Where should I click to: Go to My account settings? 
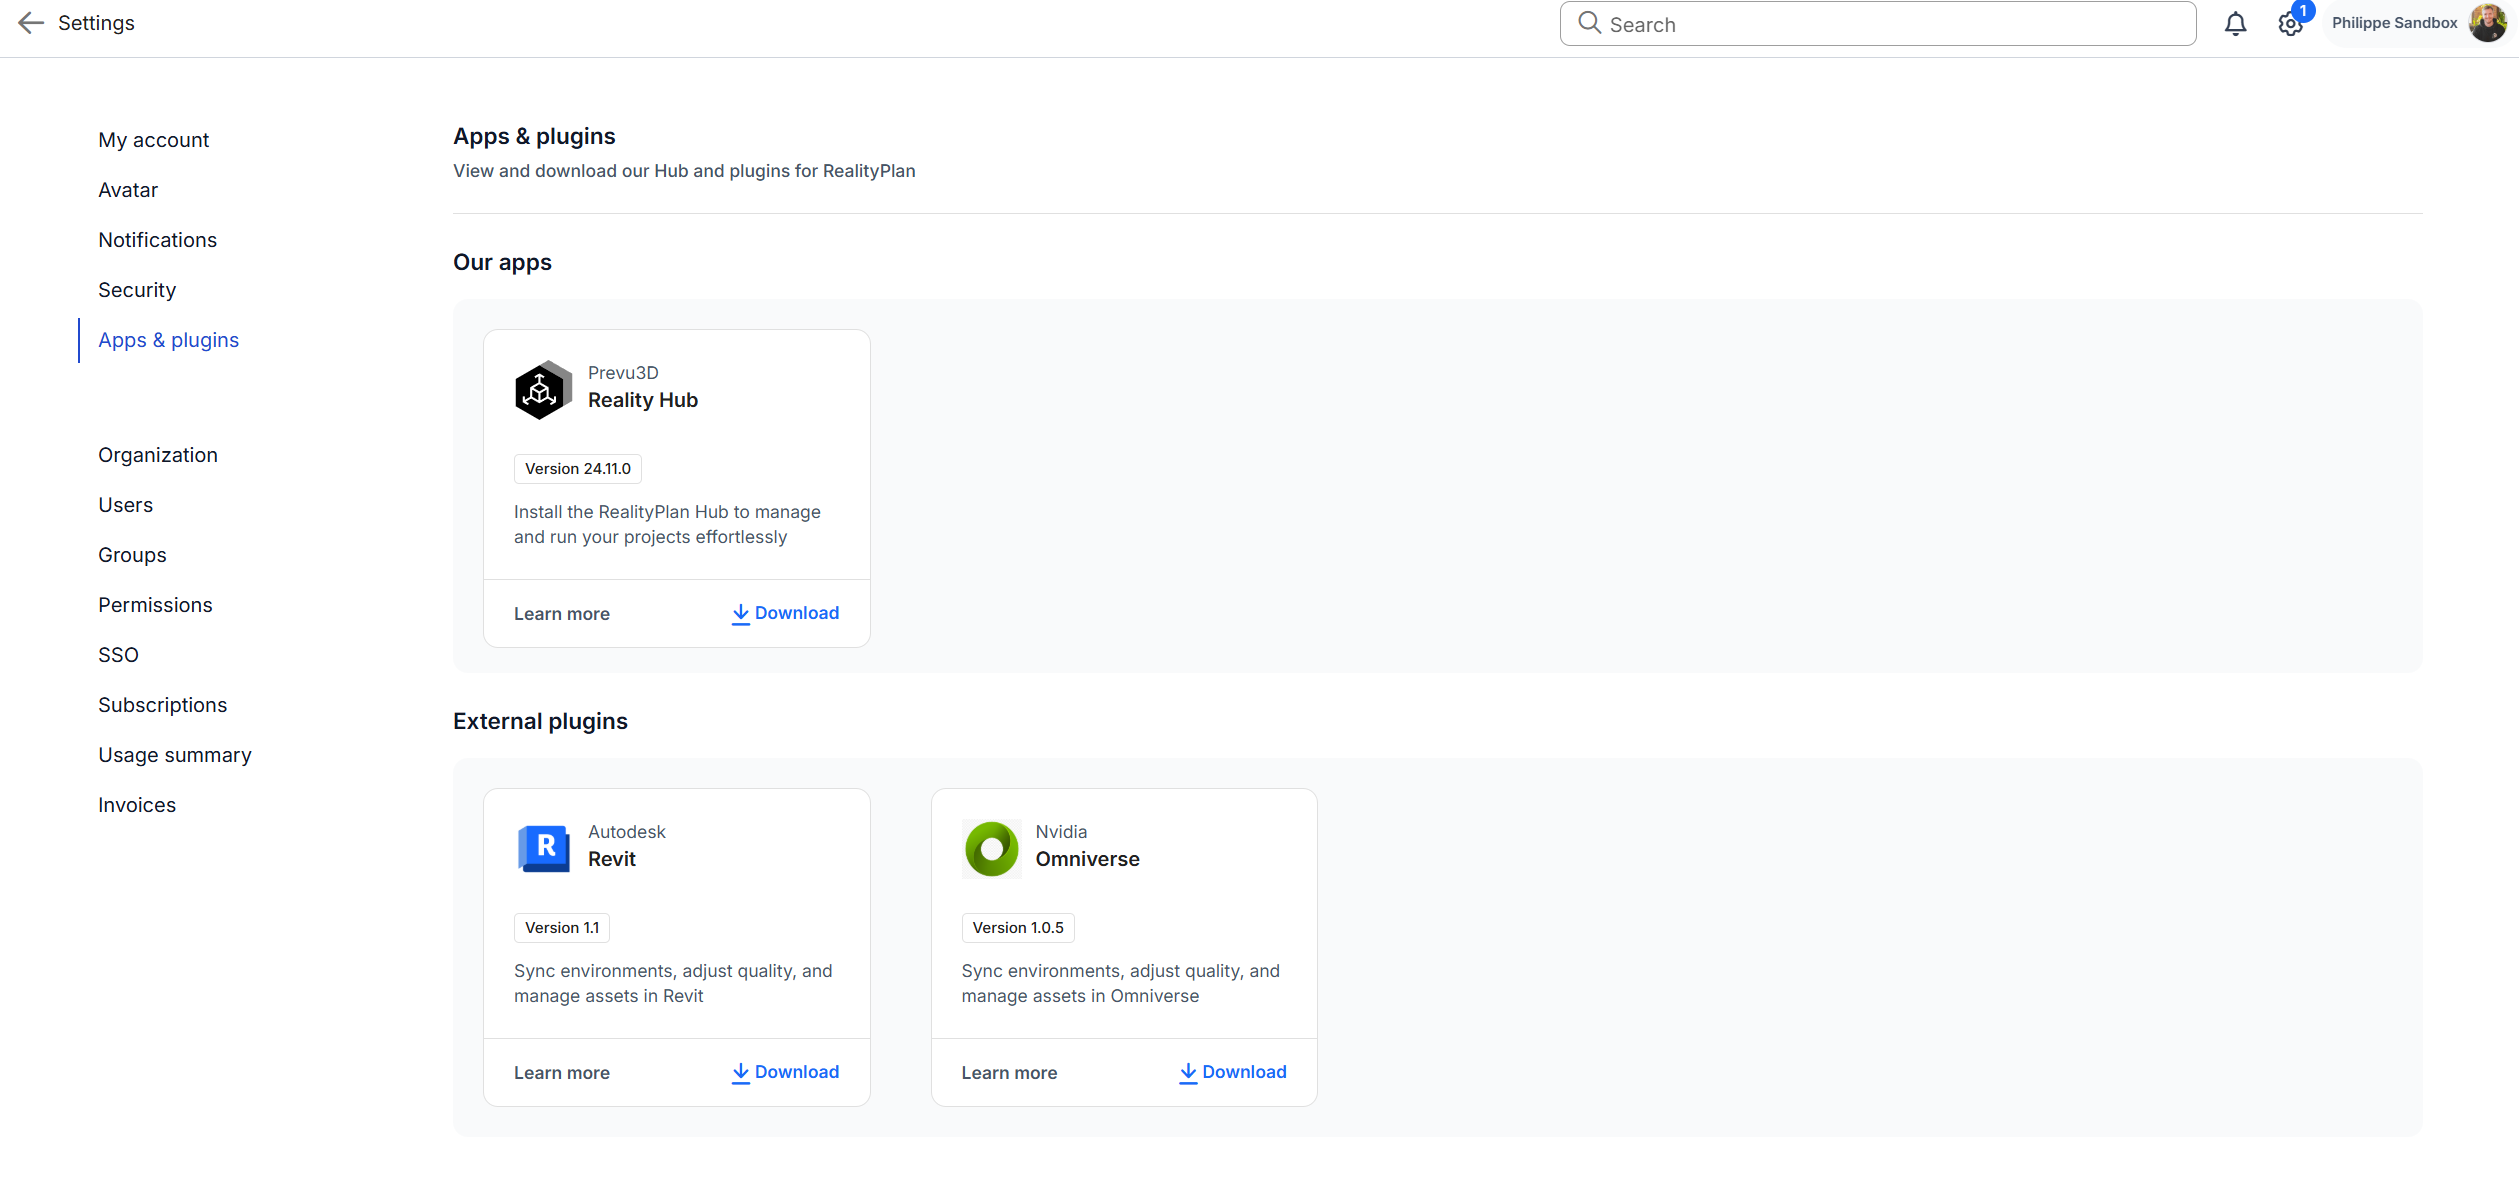click(x=153, y=140)
